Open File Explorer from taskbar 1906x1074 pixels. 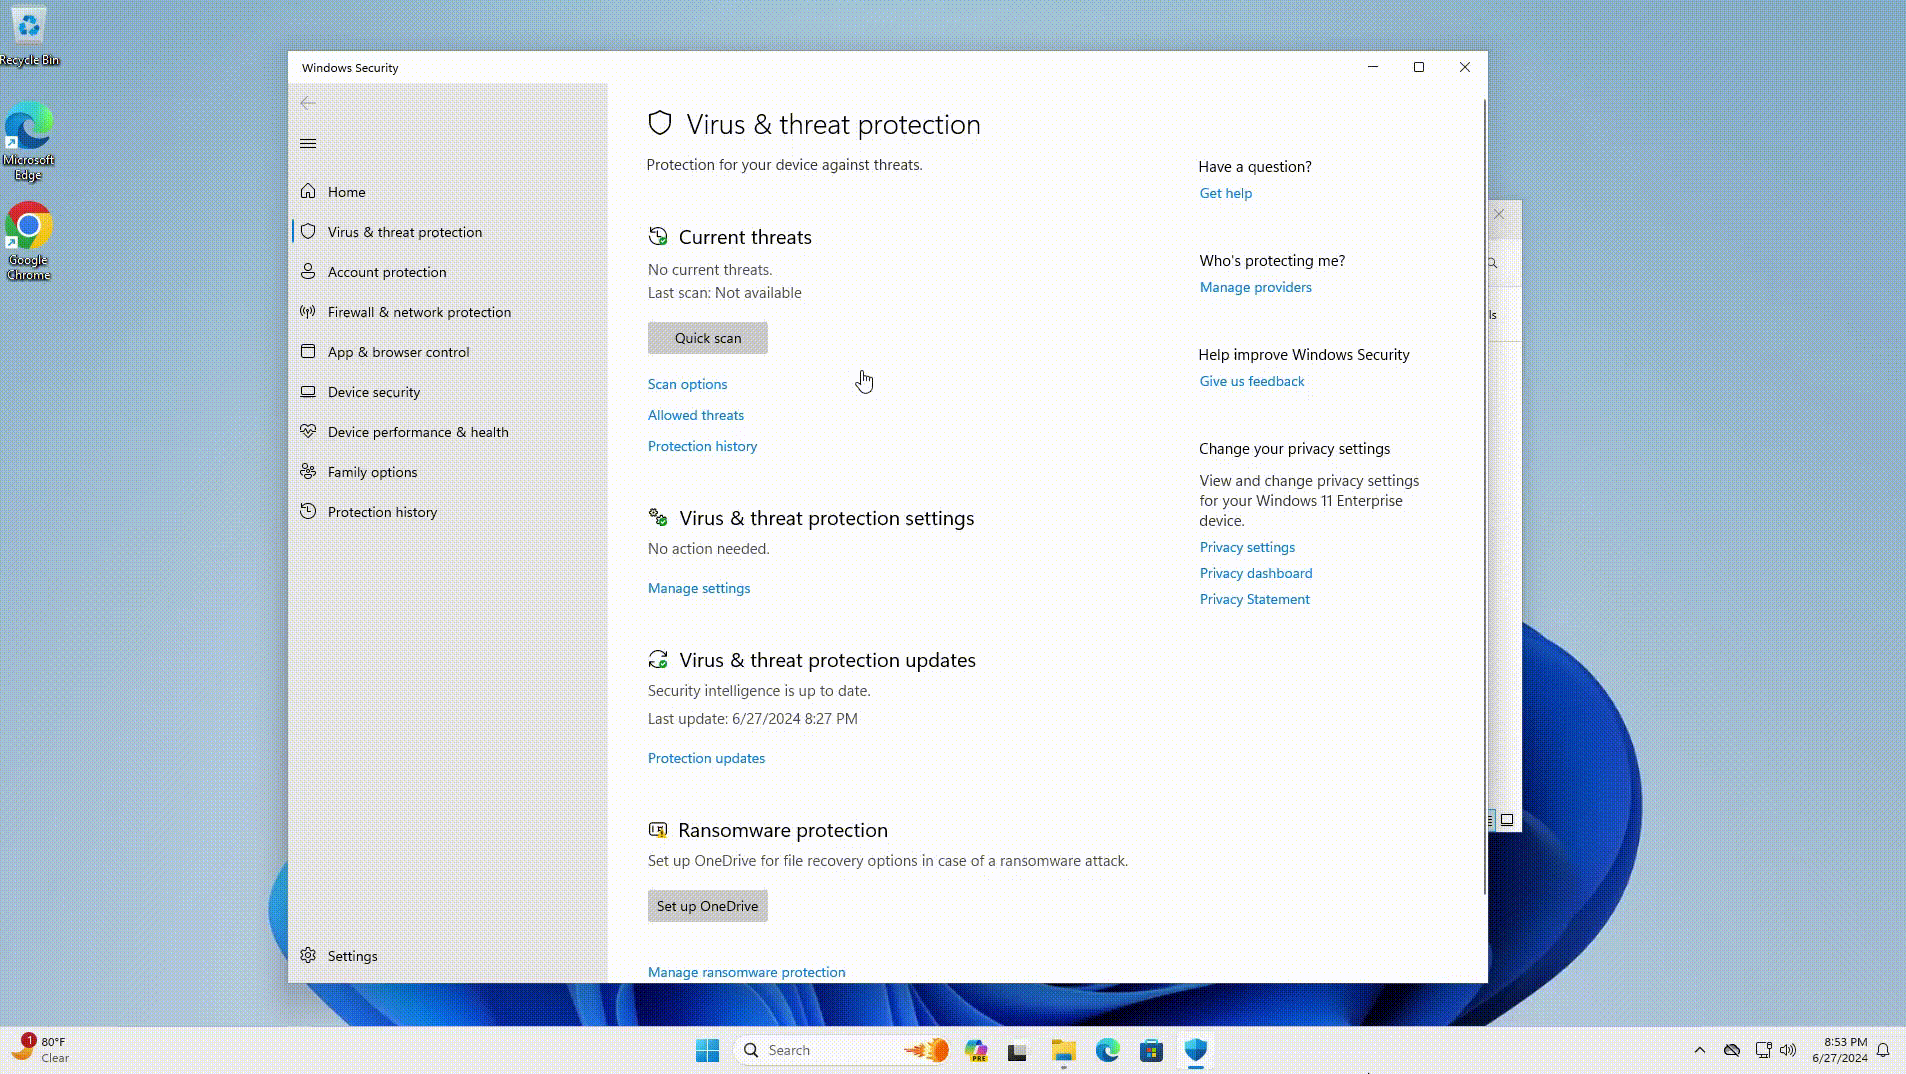[1063, 1050]
